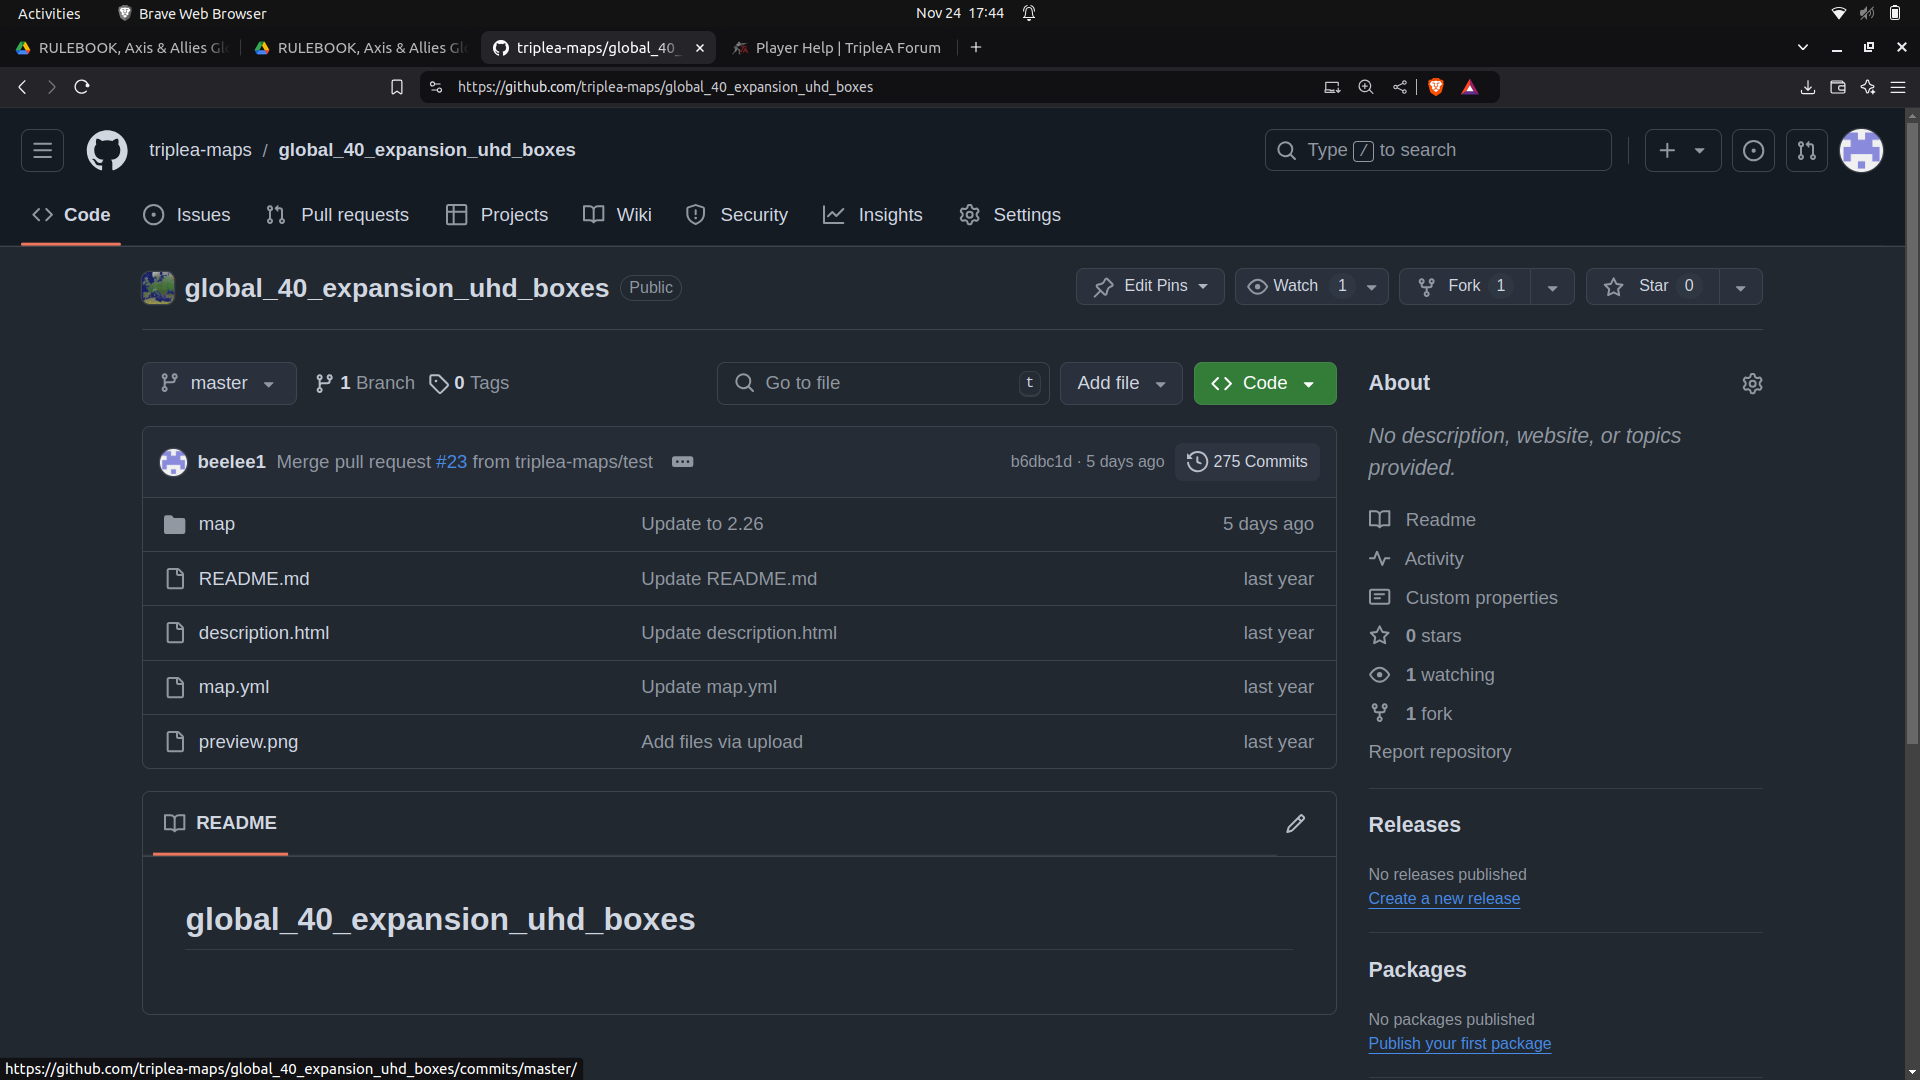Switch to Player Help TripleA Forum browser tab

(x=836, y=47)
